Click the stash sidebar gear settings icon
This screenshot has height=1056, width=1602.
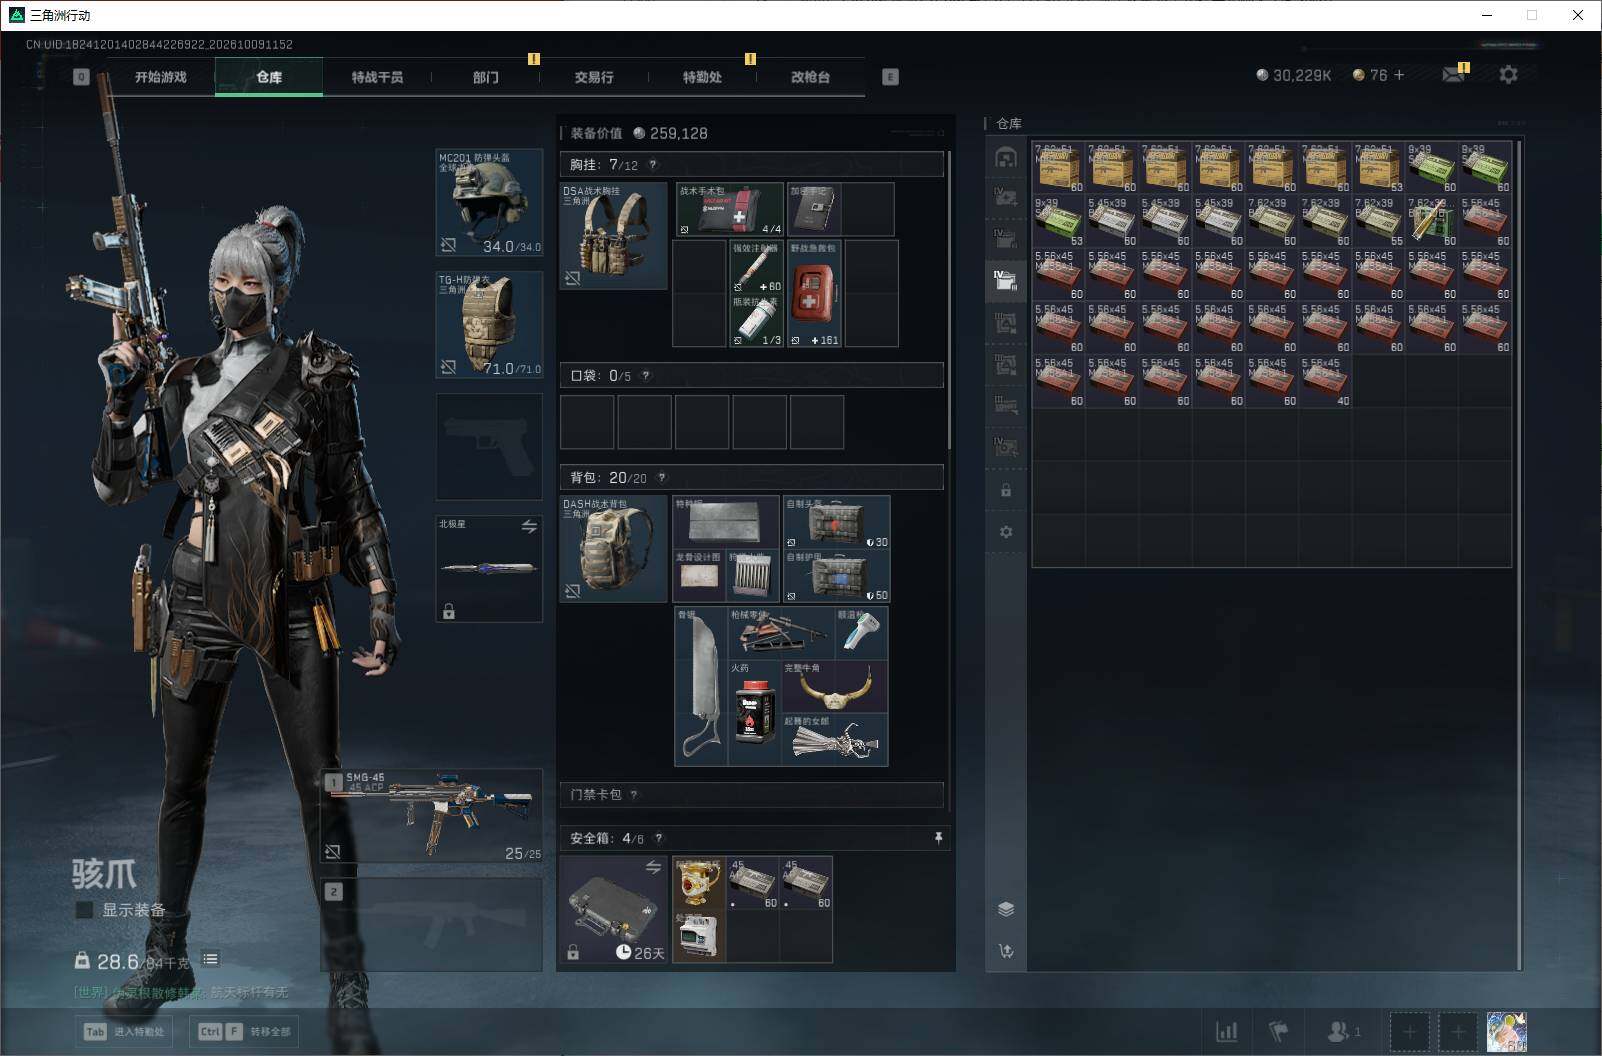pyautogui.click(x=1006, y=532)
